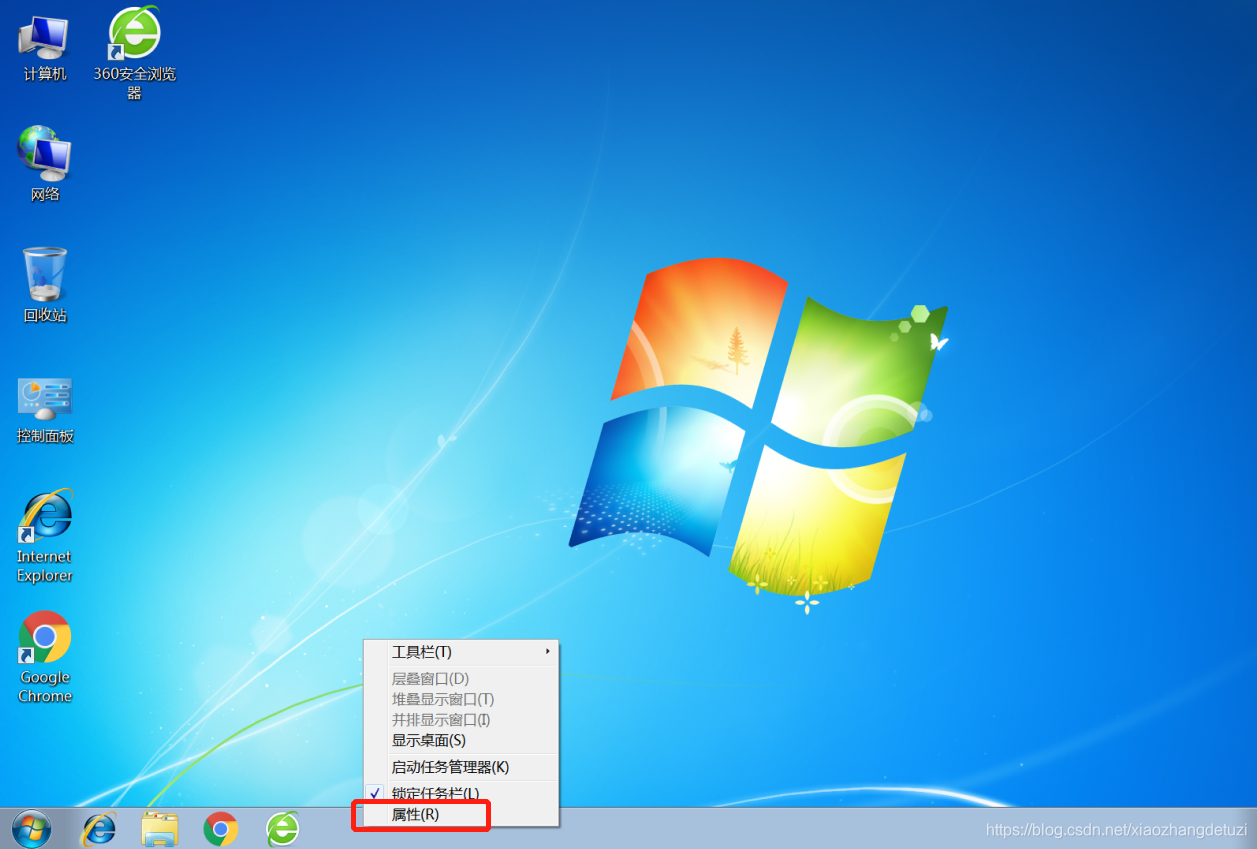Click the greyed 堆叠显示窗口(T) entry
Viewport: 1257px width, 849px height.
coord(460,699)
